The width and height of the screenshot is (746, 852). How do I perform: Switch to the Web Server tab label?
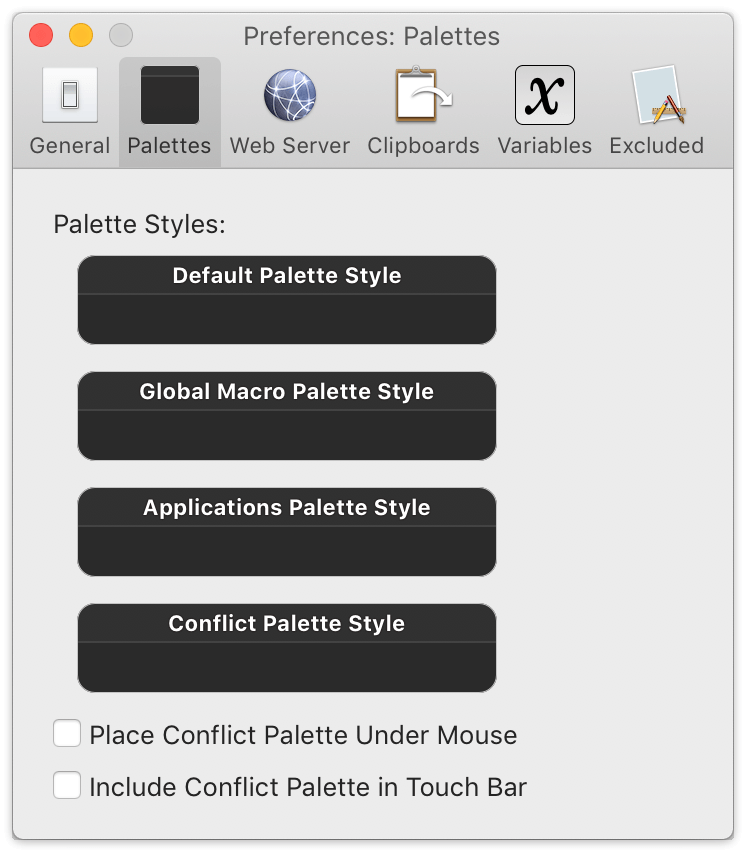click(x=290, y=146)
